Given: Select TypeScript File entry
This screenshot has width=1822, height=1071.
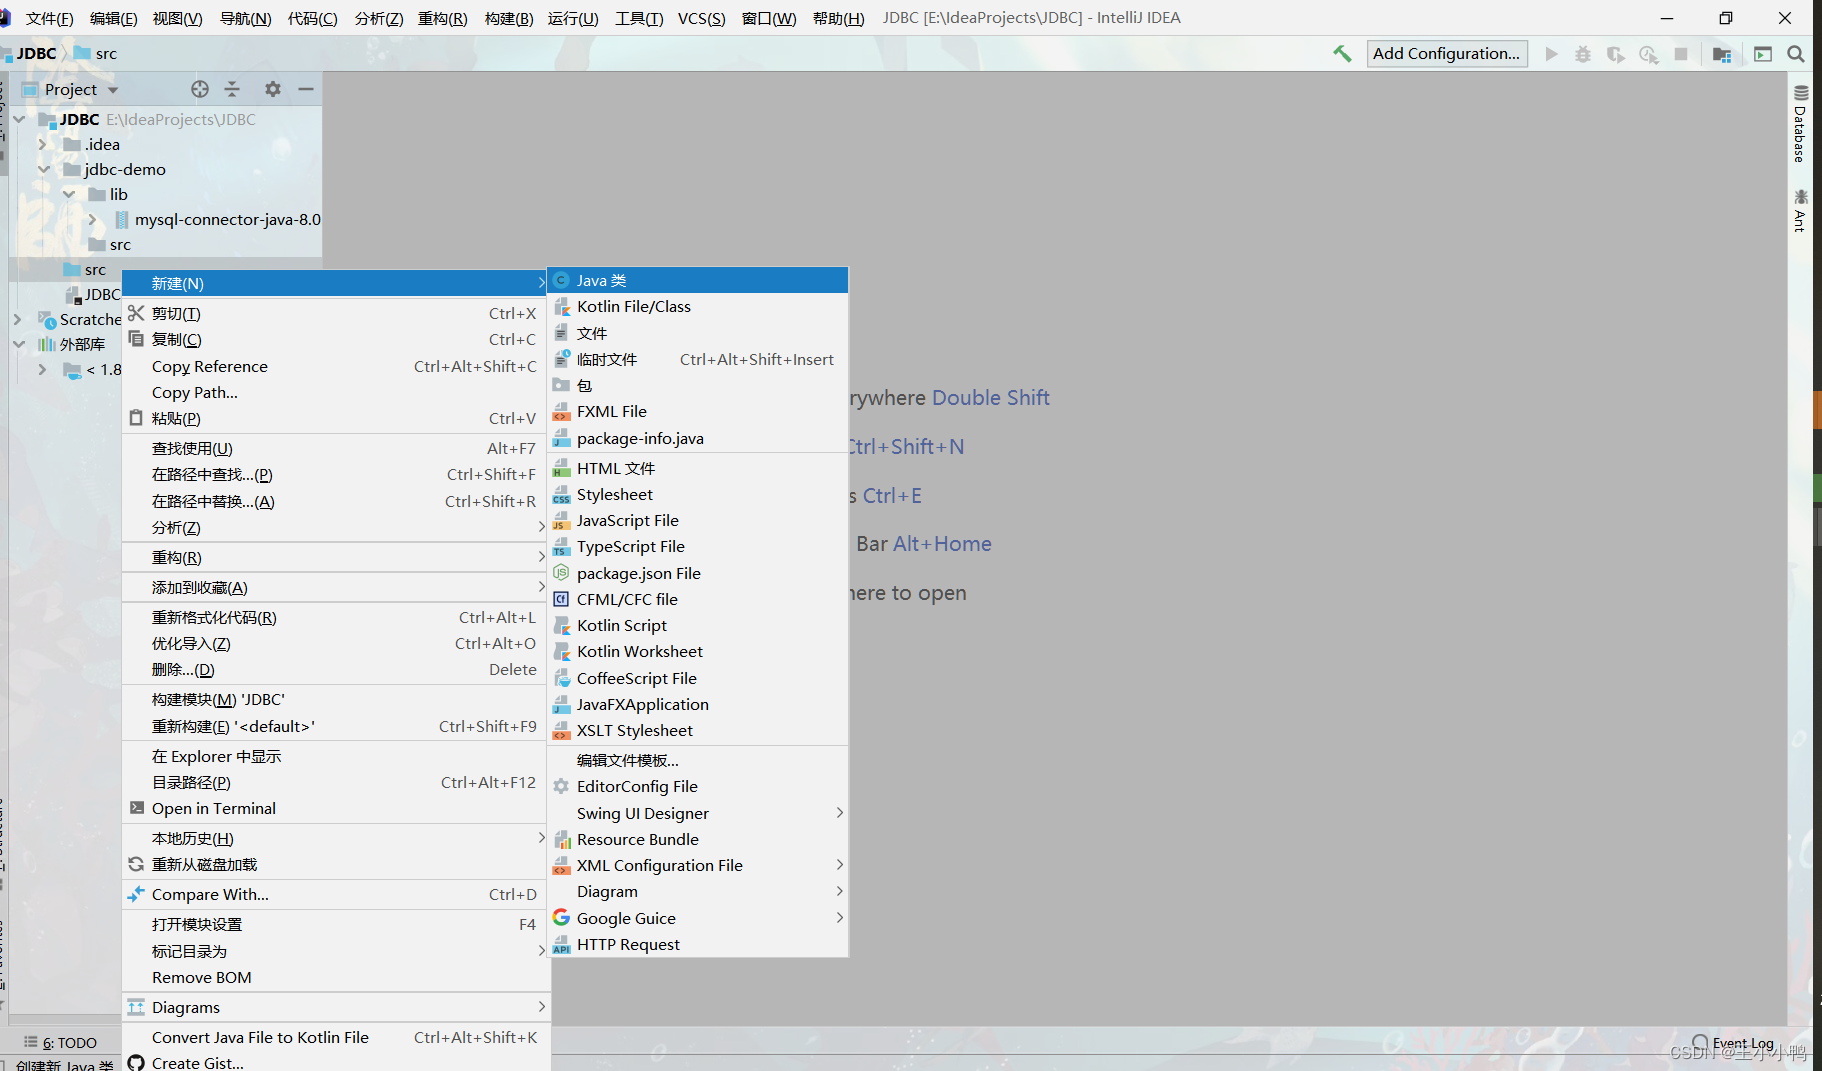Looking at the screenshot, I should pos(698,547).
